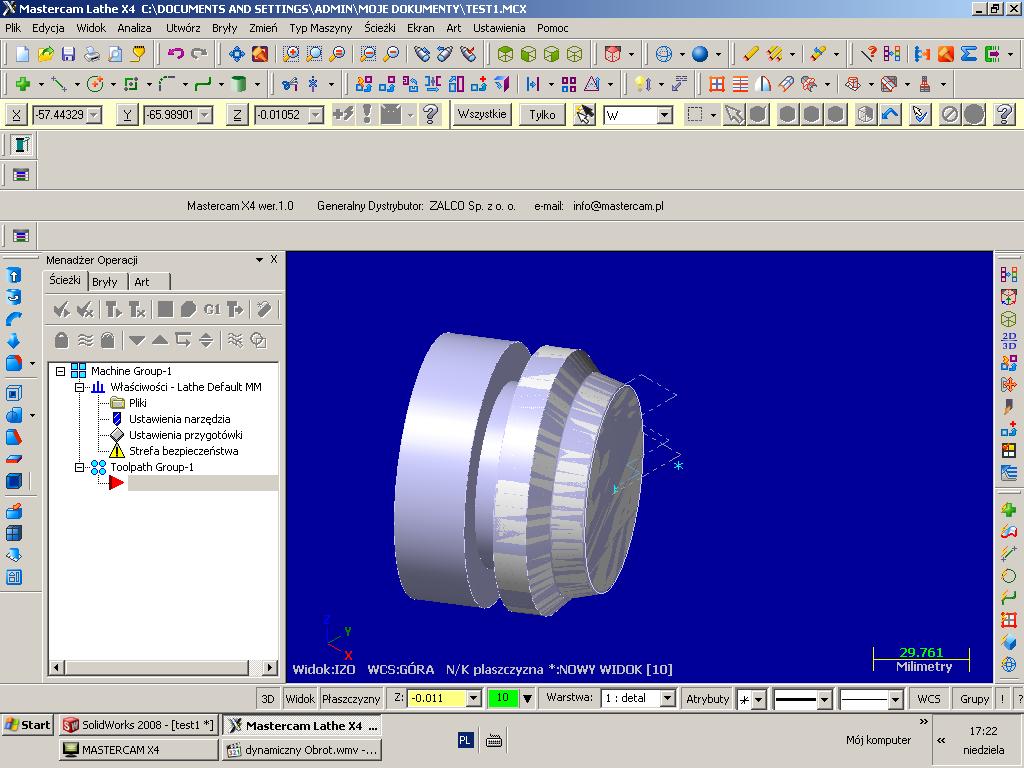1024x768 pixels.
Task: Create a new file via toolbar icon
Action: coord(23,54)
